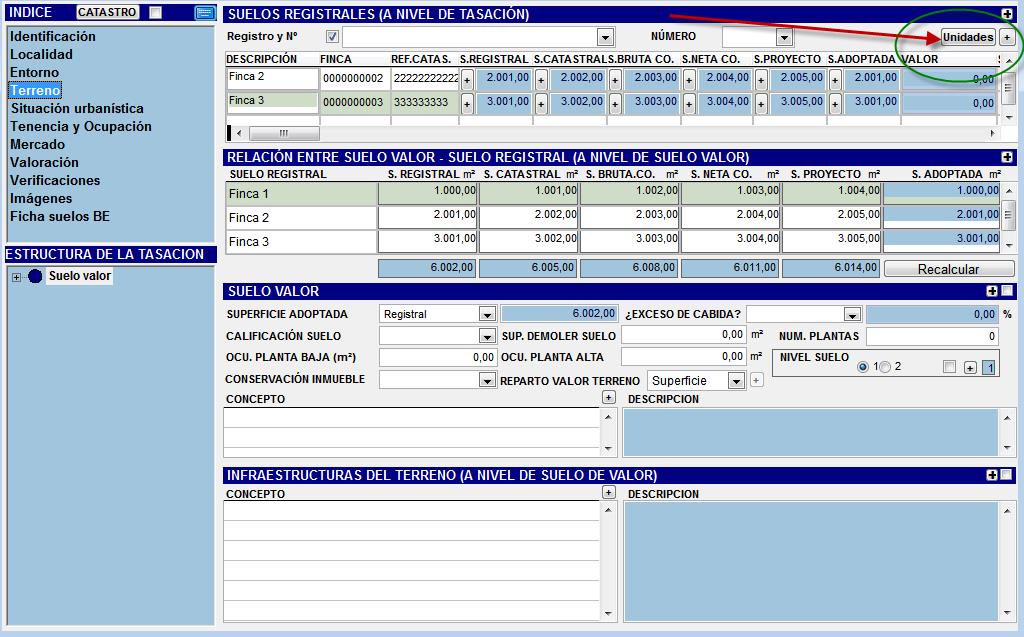Click the Unidades button
1024x637 pixels.
tap(968, 37)
